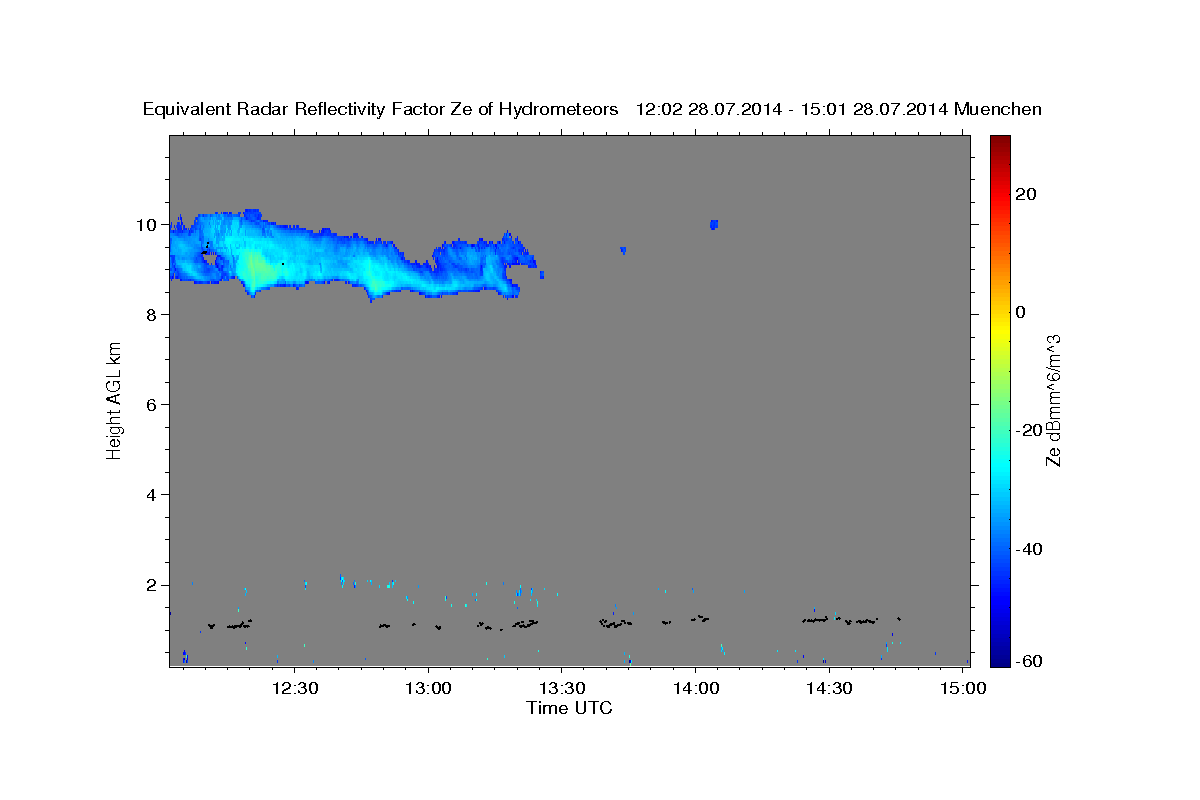The width and height of the screenshot is (1200, 800).
Task: Click the isolated blue echo at 10 km near 14:05
Action: [713, 224]
